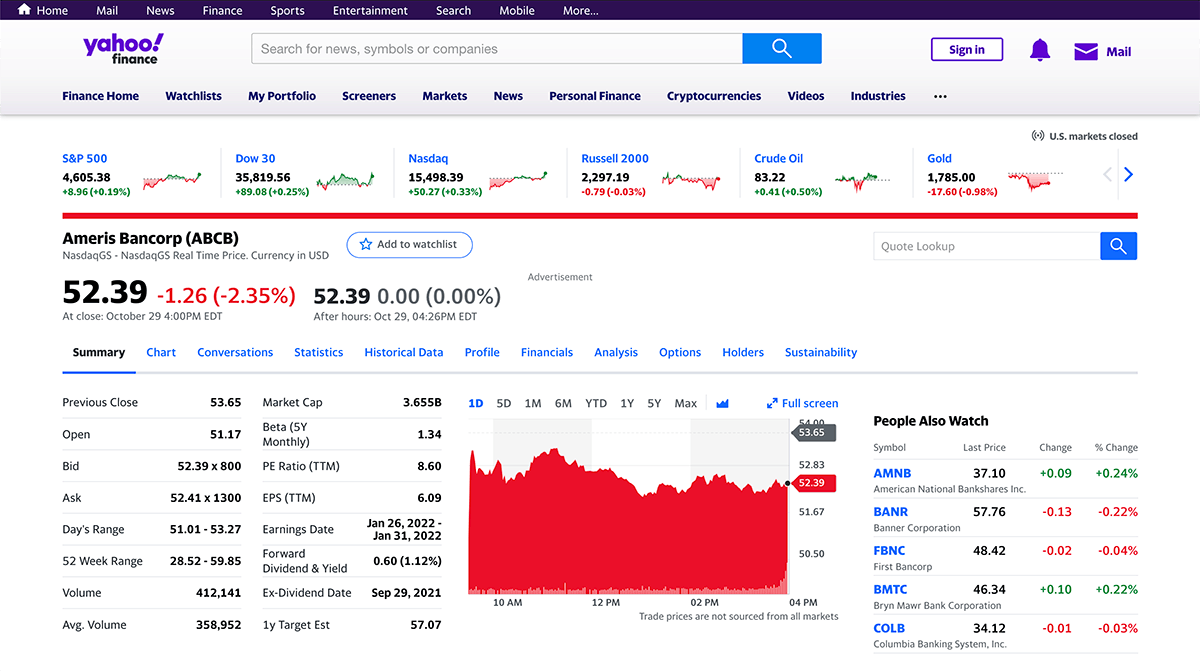1200x671 pixels.
Task: Open the Profile tab
Action: click(482, 352)
